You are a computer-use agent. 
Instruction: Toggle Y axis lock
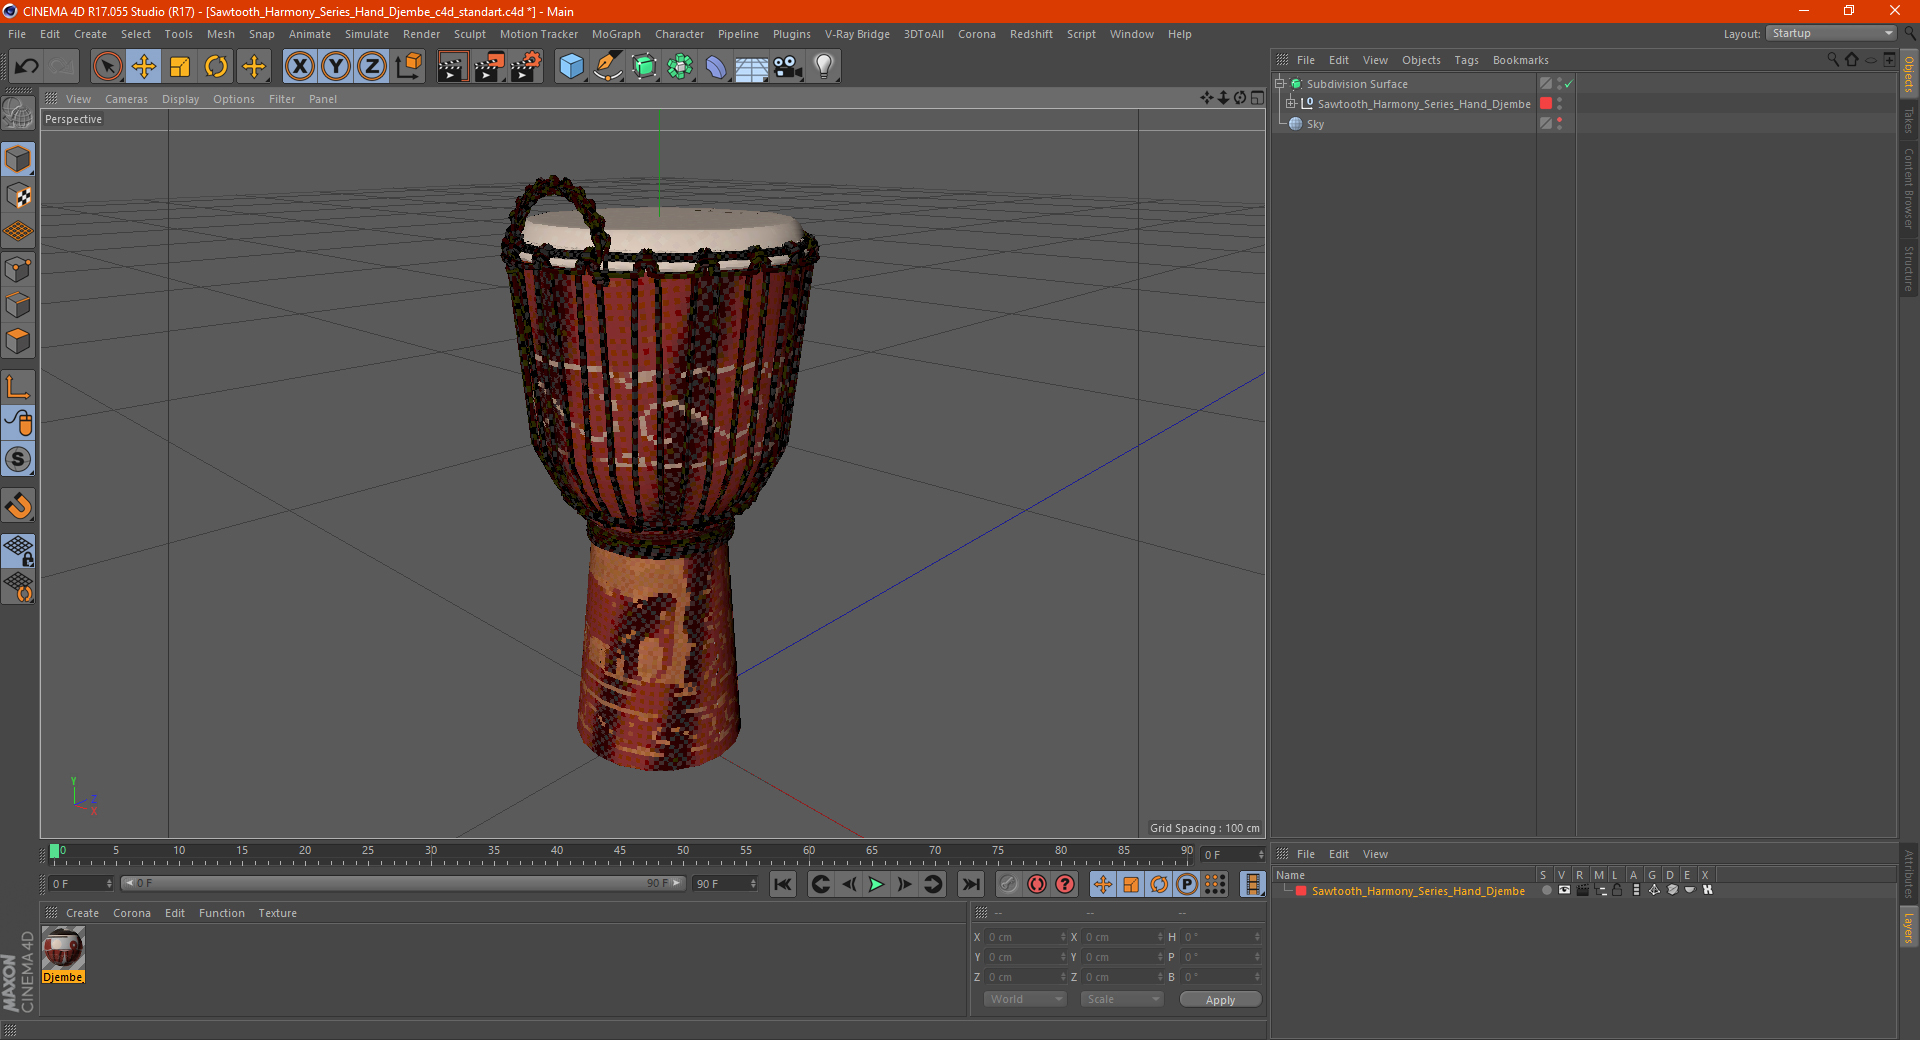[x=336, y=67]
